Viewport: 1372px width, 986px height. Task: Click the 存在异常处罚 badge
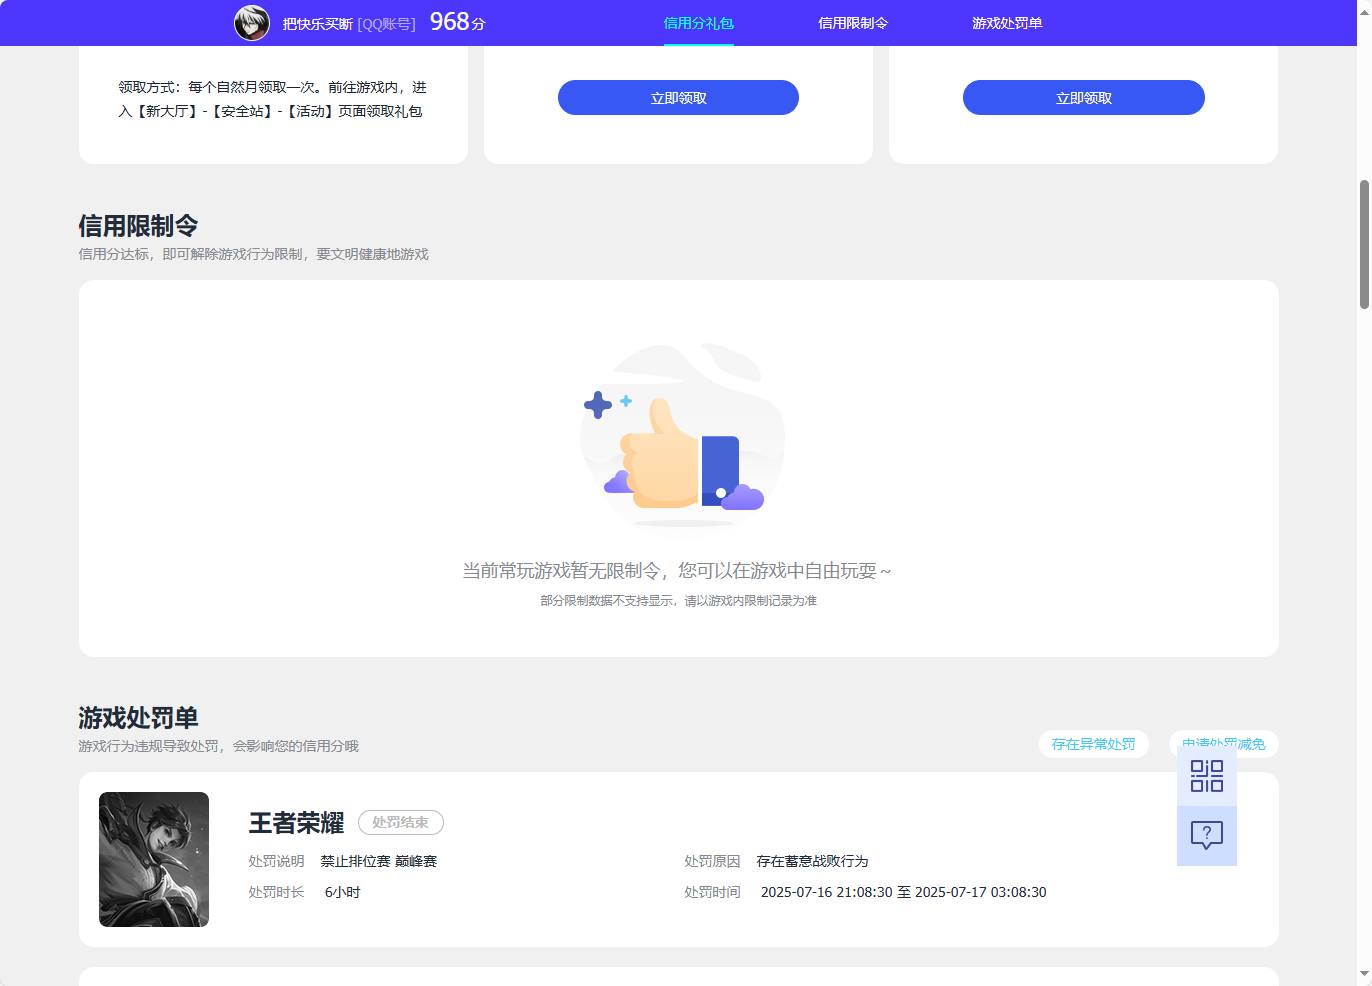tap(1093, 744)
